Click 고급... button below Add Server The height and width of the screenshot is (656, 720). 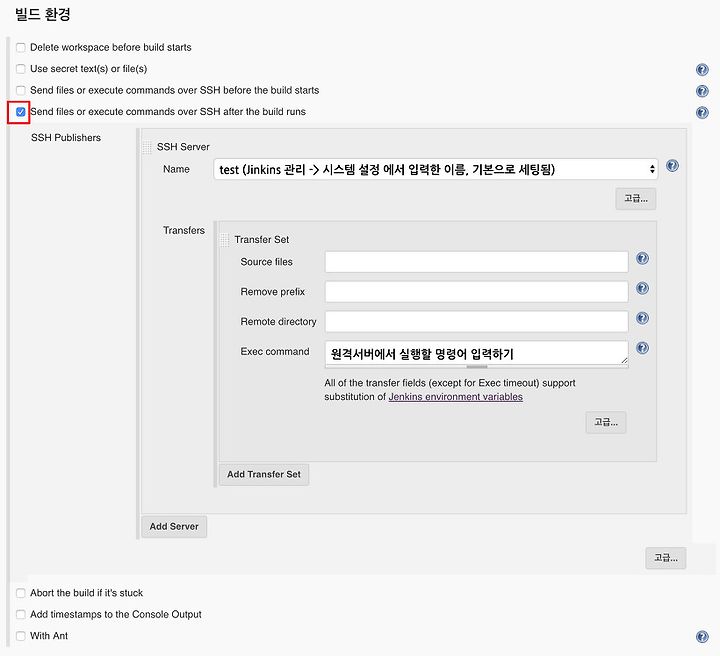tap(665, 558)
